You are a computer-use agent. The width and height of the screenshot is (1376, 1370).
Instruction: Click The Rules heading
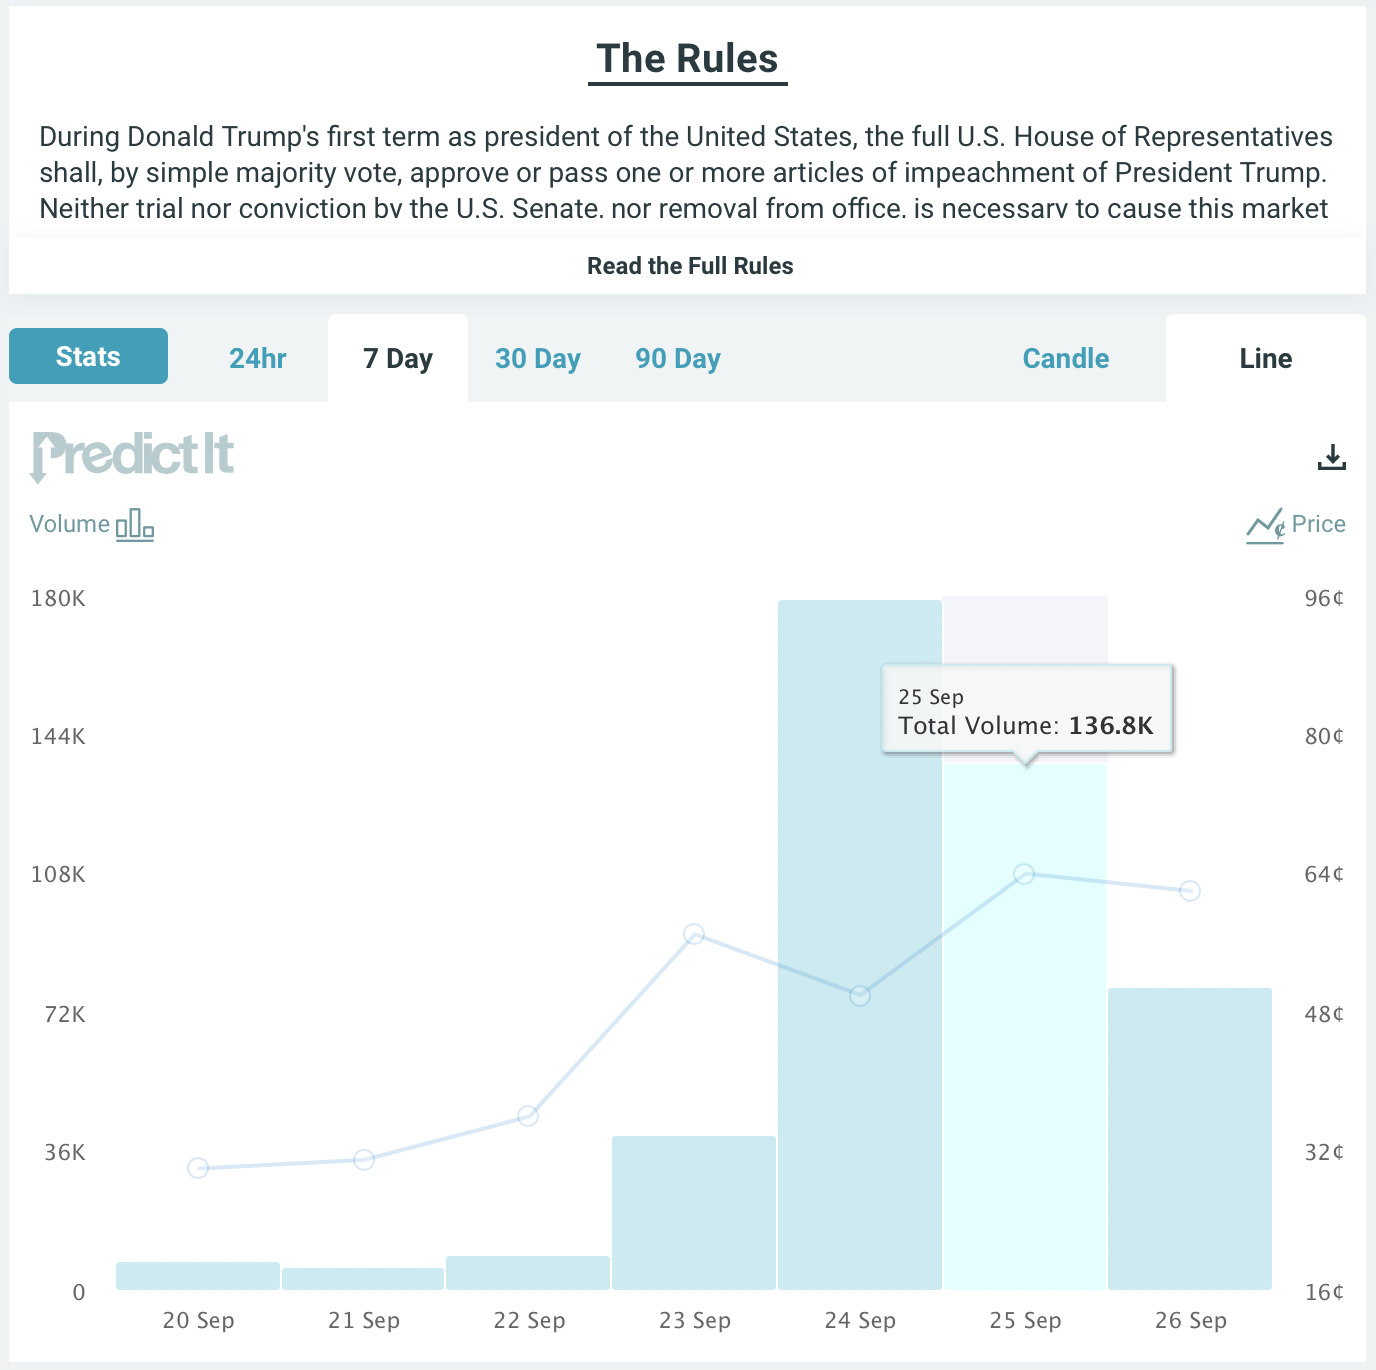click(x=688, y=59)
